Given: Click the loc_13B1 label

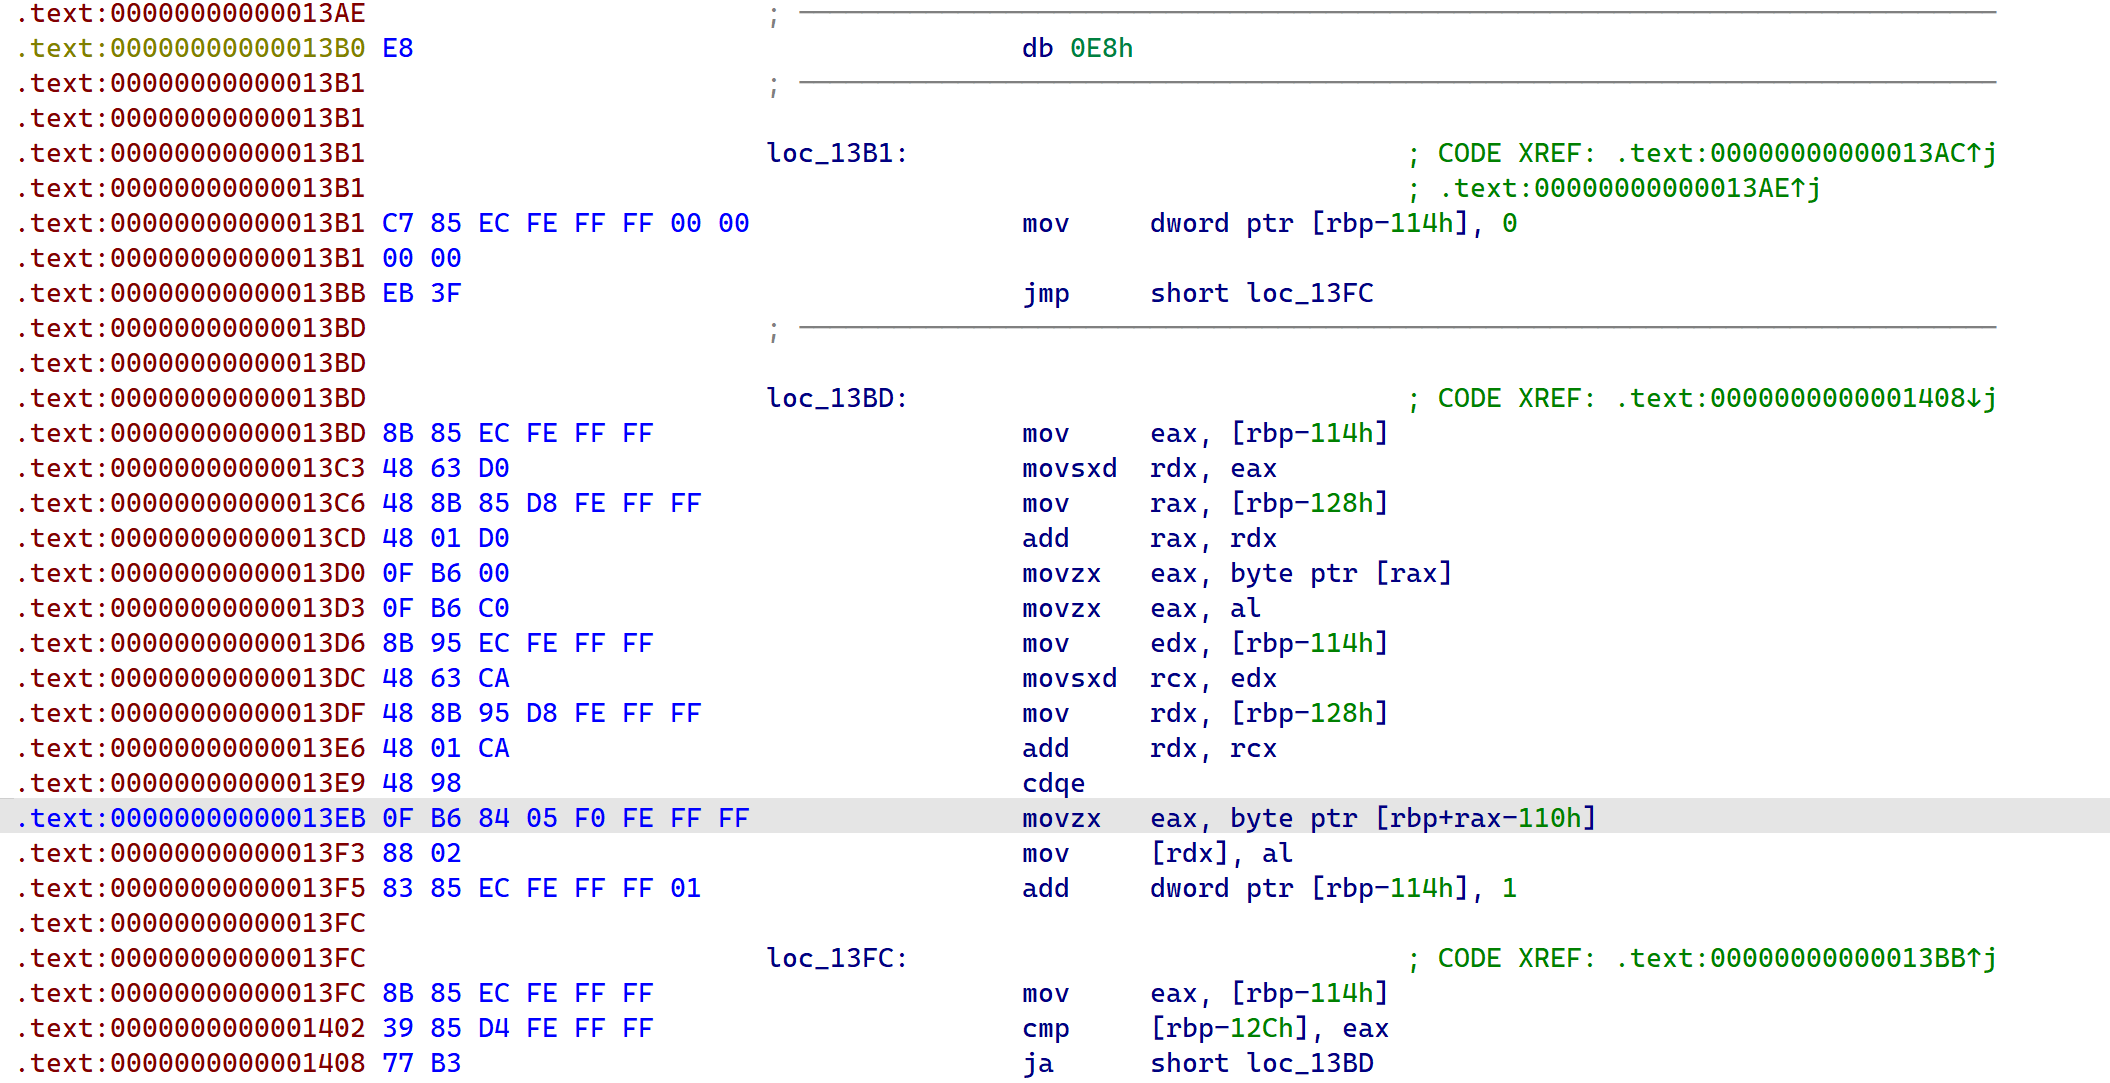Looking at the screenshot, I should click(x=836, y=153).
